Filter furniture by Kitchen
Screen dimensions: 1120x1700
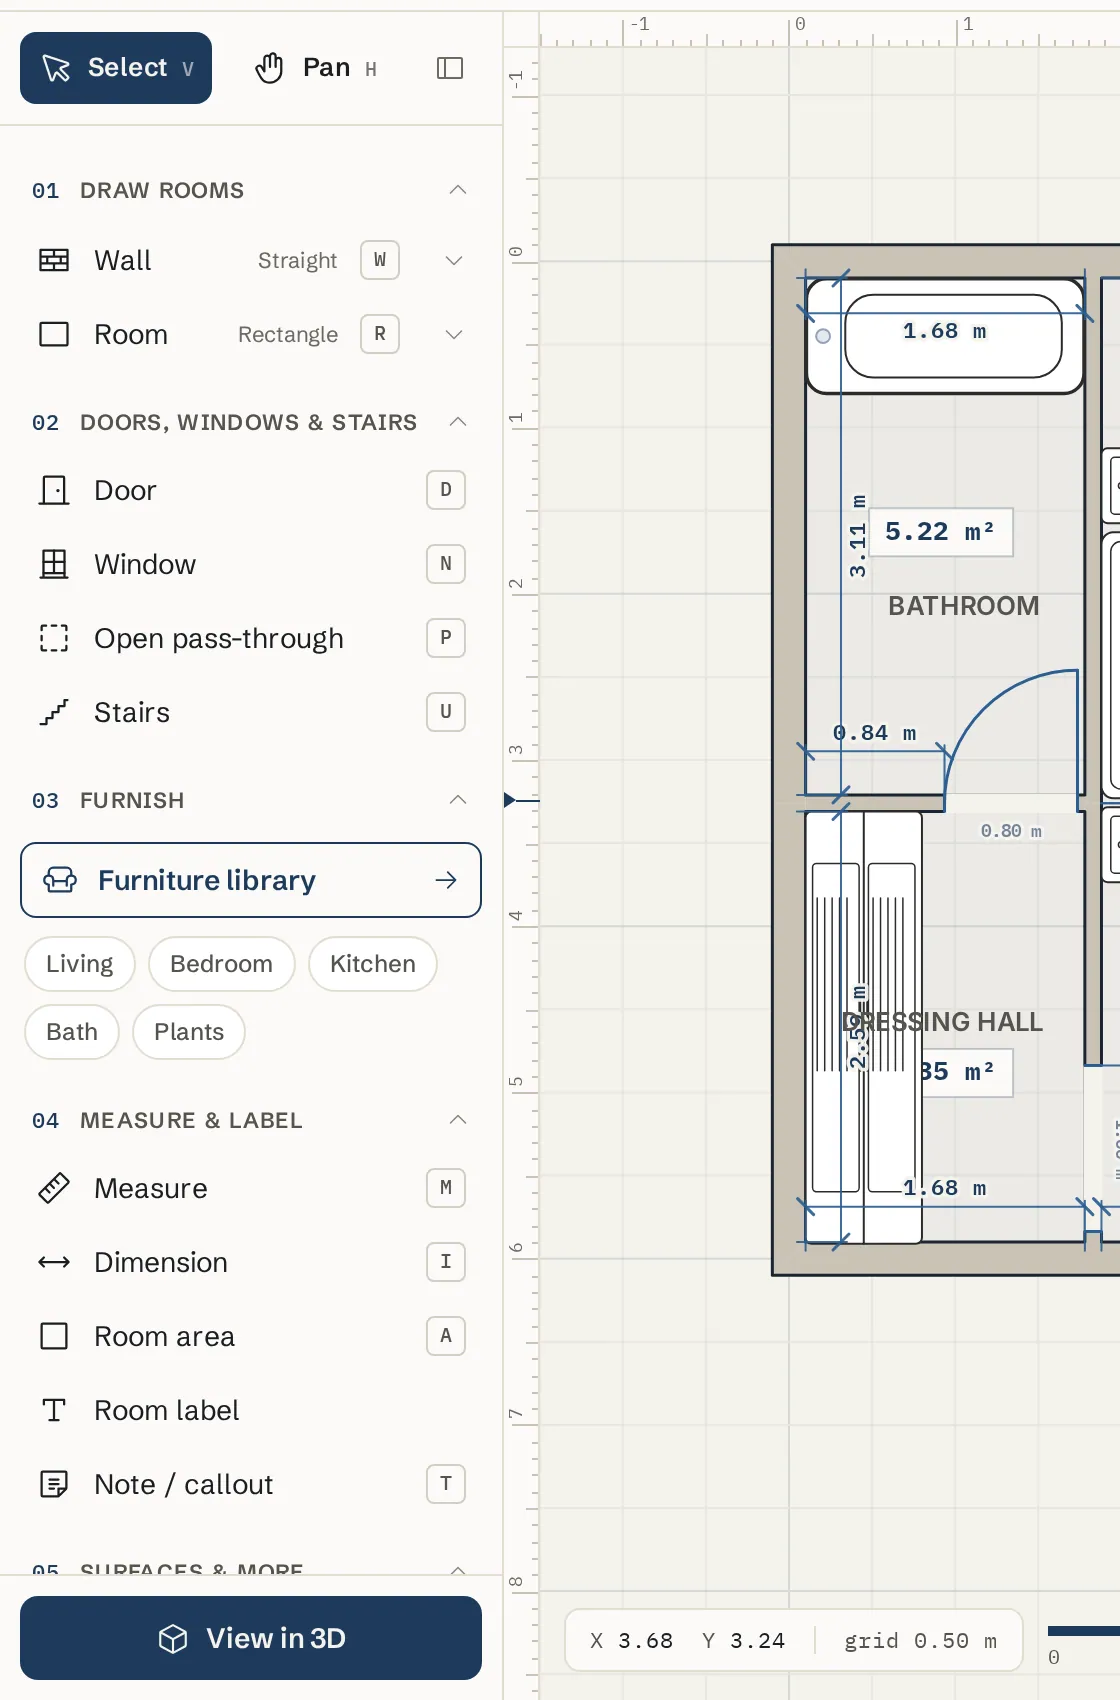click(x=373, y=964)
